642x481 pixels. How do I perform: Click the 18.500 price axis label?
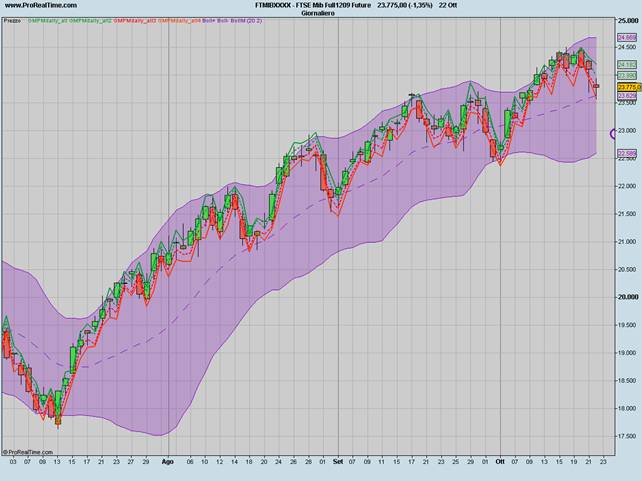coord(628,381)
